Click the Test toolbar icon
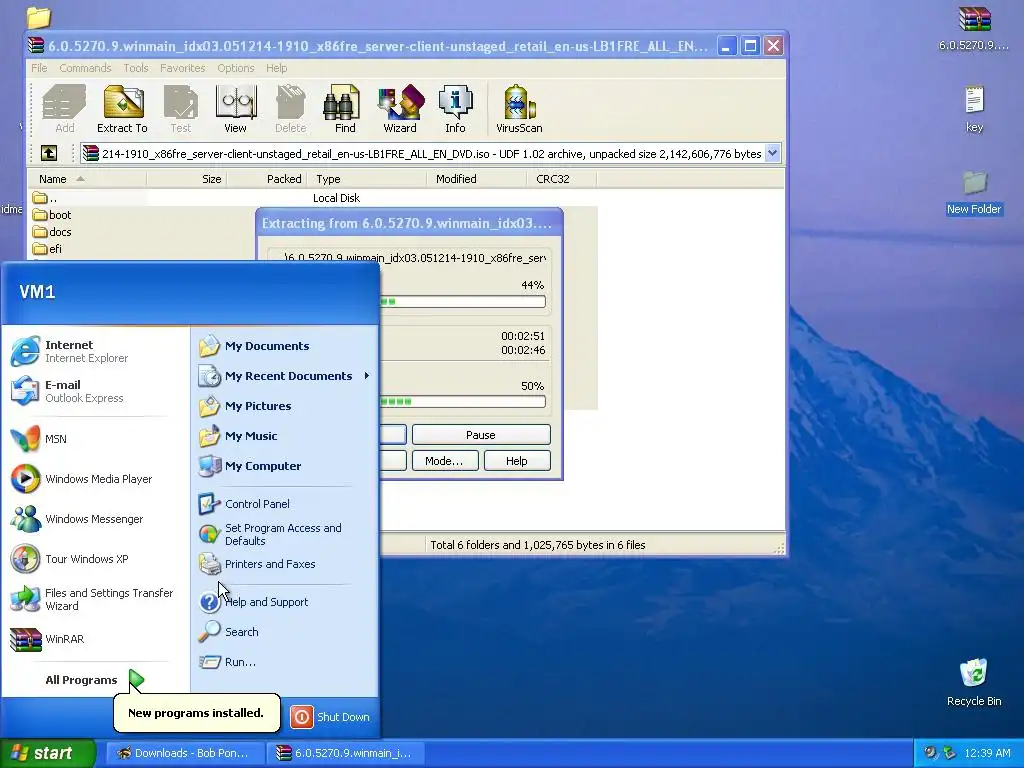Viewport: 1024px width, 768px height. [x=180, y=109]
